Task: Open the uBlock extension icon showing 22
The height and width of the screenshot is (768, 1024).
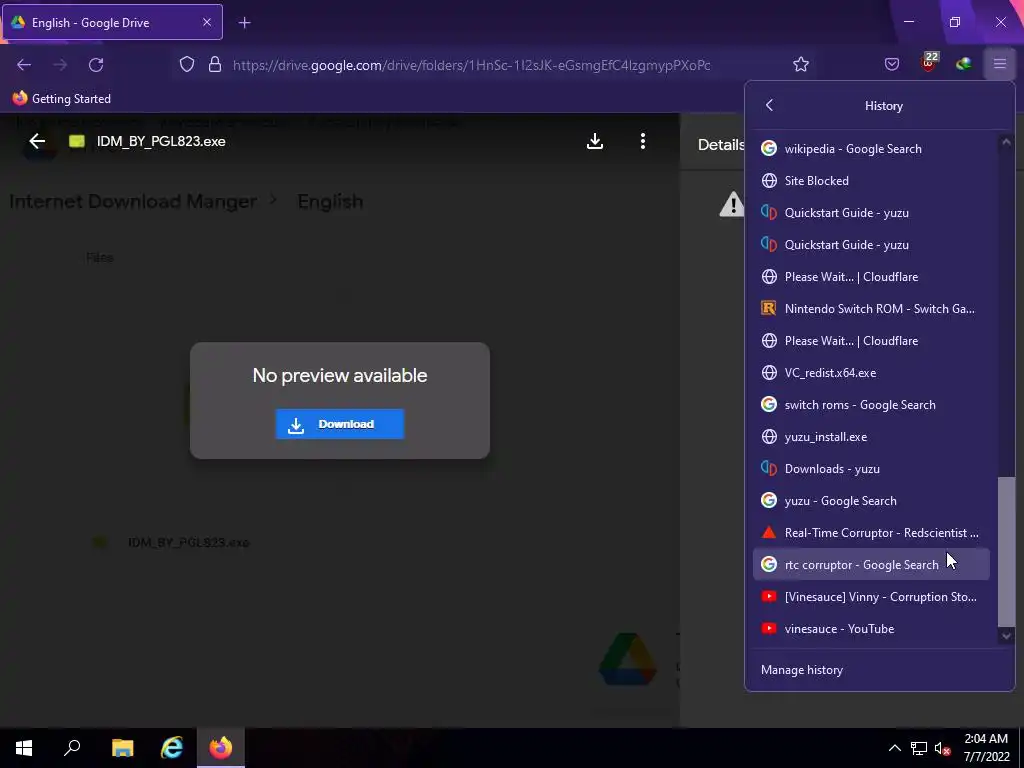Action: [x=929, y=62]
